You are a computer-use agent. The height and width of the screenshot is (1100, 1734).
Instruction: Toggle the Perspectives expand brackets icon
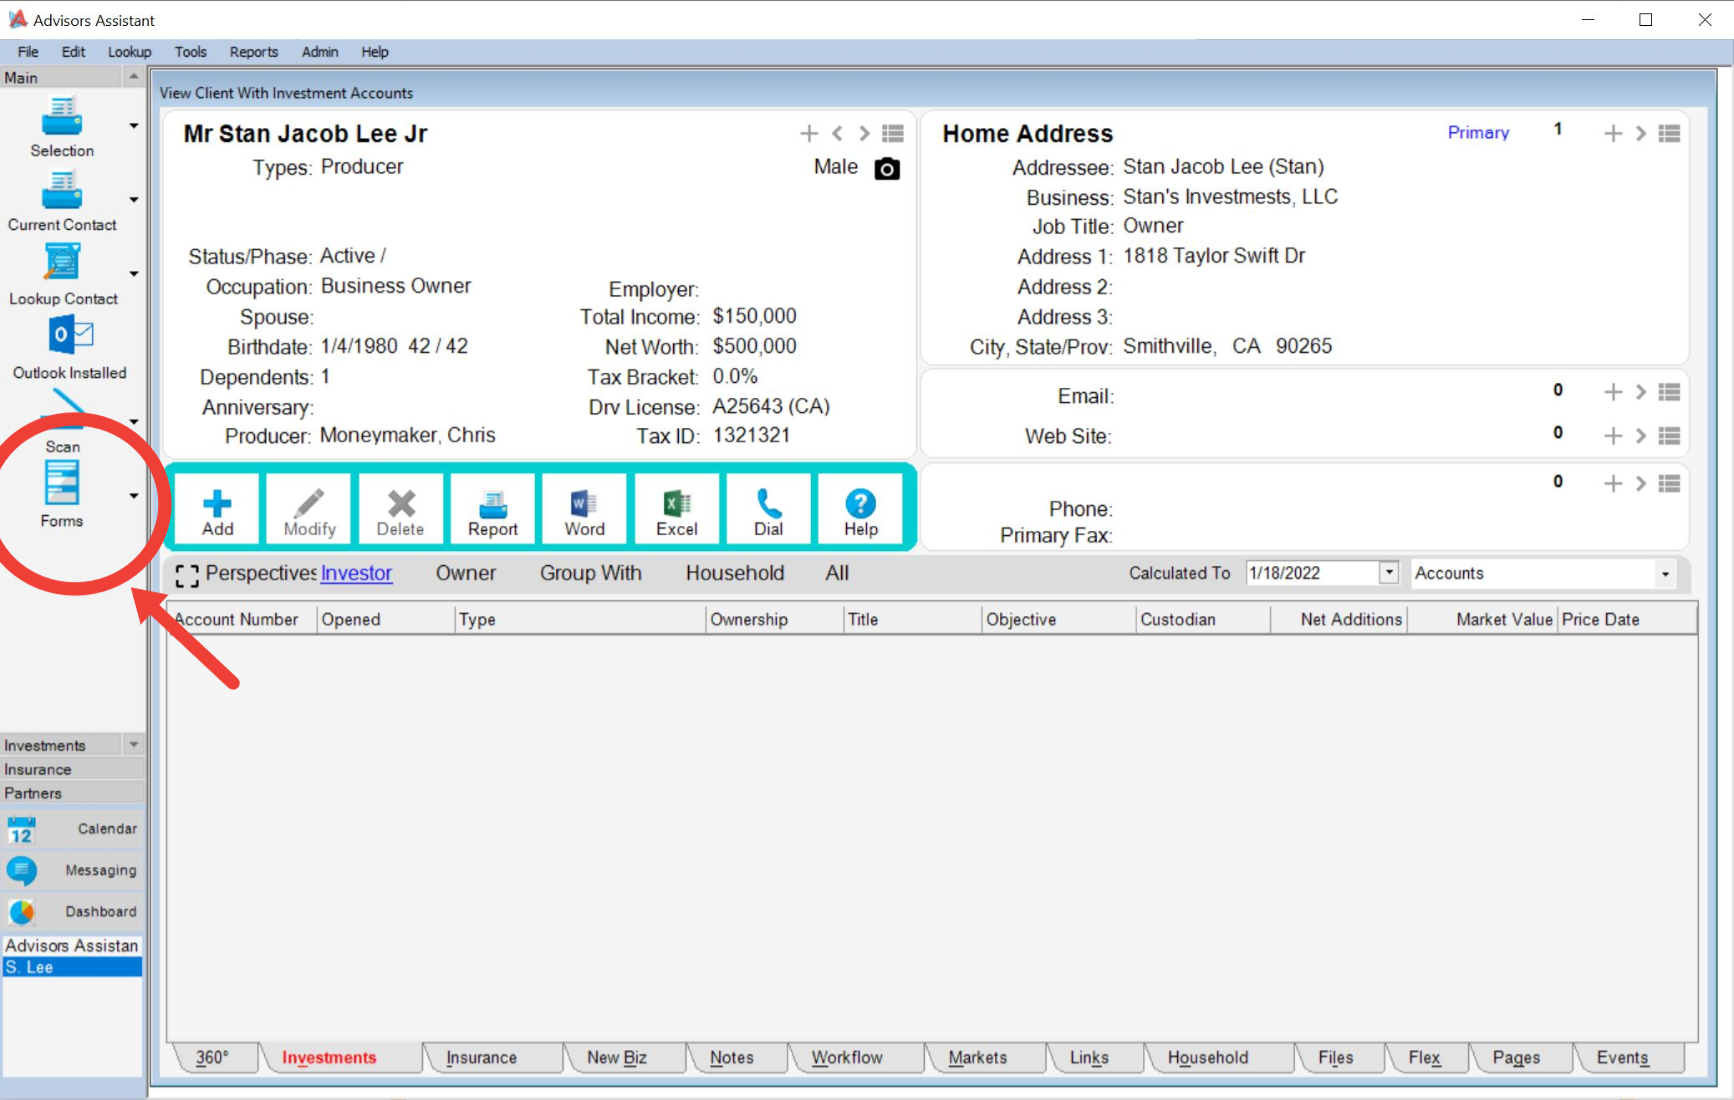click(187, 575)
